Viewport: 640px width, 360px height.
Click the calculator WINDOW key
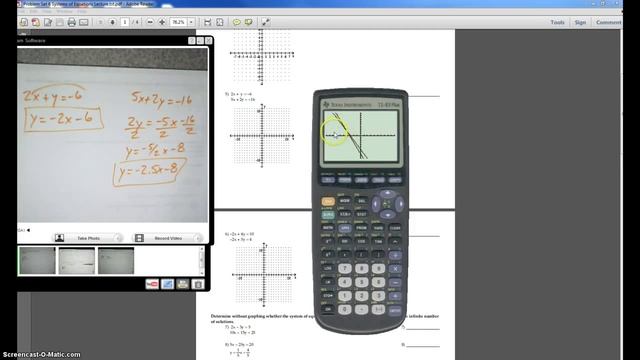tap(344, 180)
